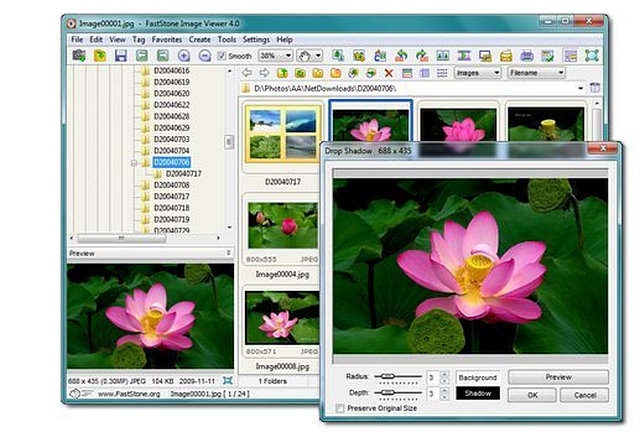The height and width of the screenshot is (438, 640).
Task: Open the 38% zoom dropdown
Action: [288, 56]
